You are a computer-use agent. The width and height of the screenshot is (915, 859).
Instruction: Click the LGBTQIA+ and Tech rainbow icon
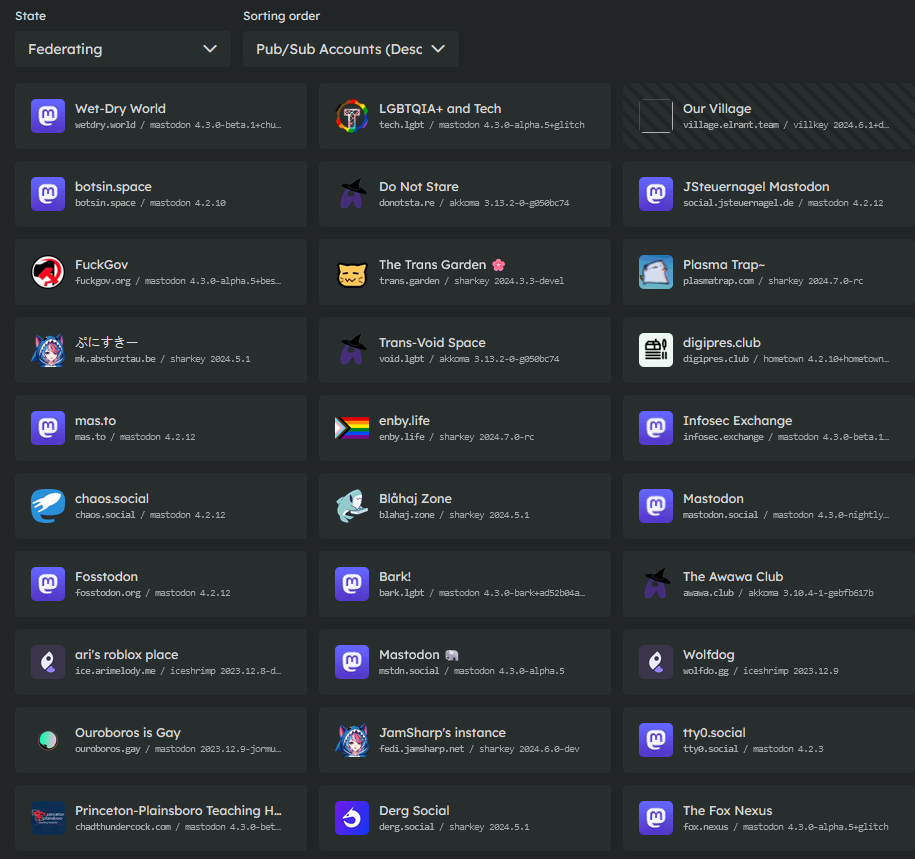(x=352, y=116)
